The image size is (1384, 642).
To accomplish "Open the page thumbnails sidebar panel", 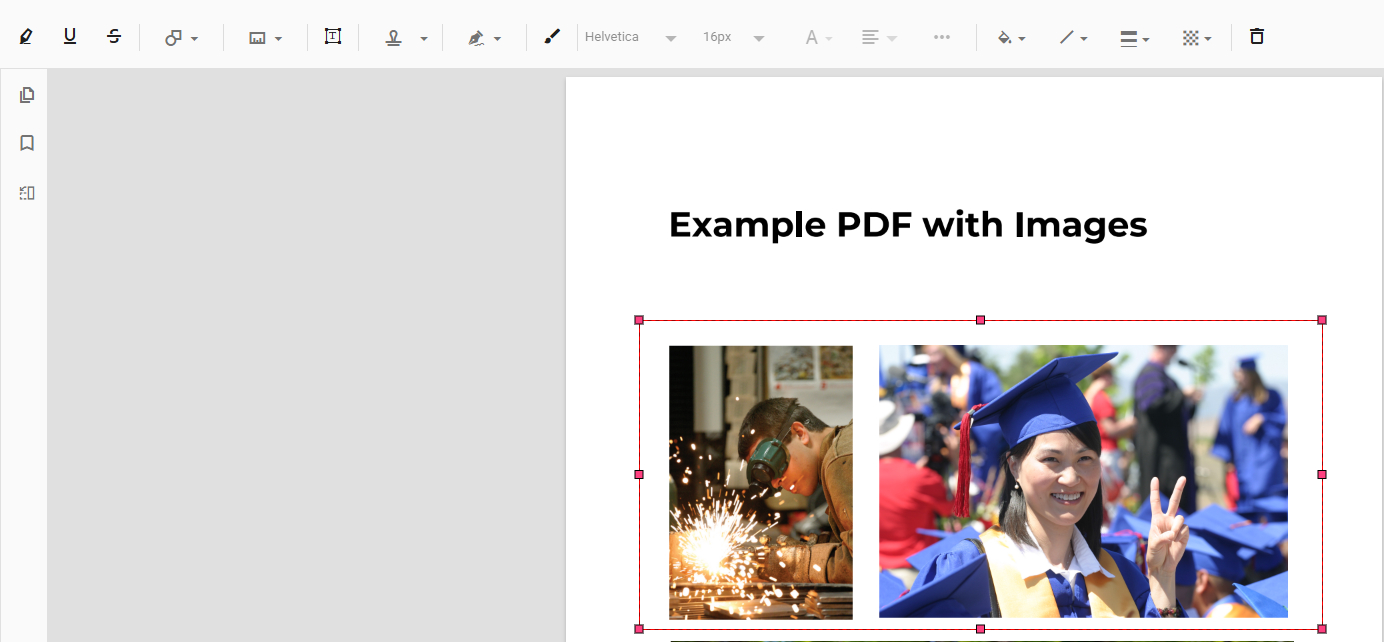I will (x=27, y=95).
